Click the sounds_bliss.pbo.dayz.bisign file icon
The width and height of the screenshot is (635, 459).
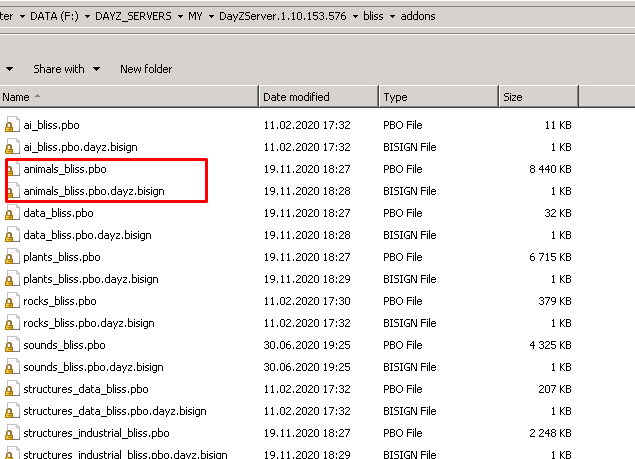(12, 367)
